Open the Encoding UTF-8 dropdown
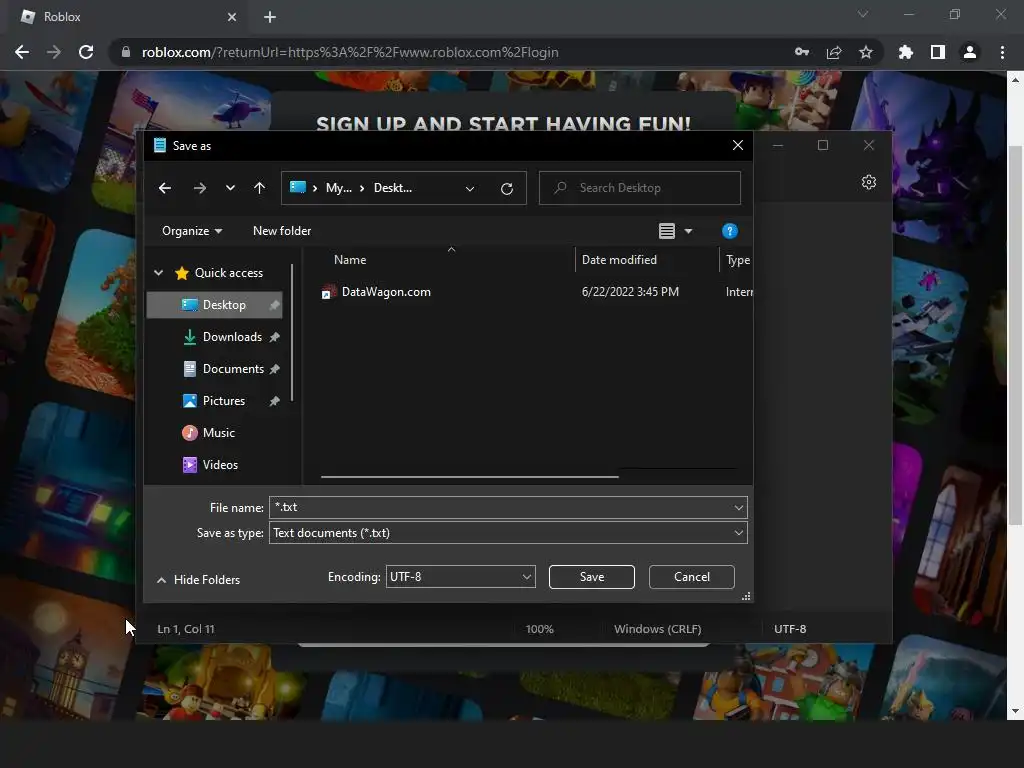The height and width of the screenshot is (768, 1024). pos(460,577)
